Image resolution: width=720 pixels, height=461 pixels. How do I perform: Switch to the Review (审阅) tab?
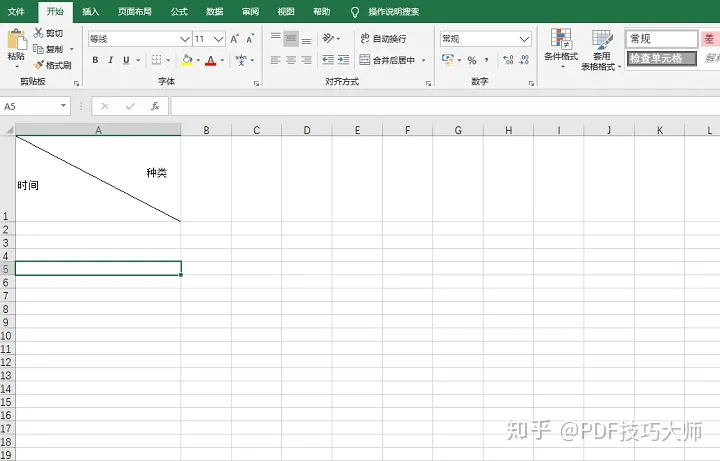pos(250,11)
